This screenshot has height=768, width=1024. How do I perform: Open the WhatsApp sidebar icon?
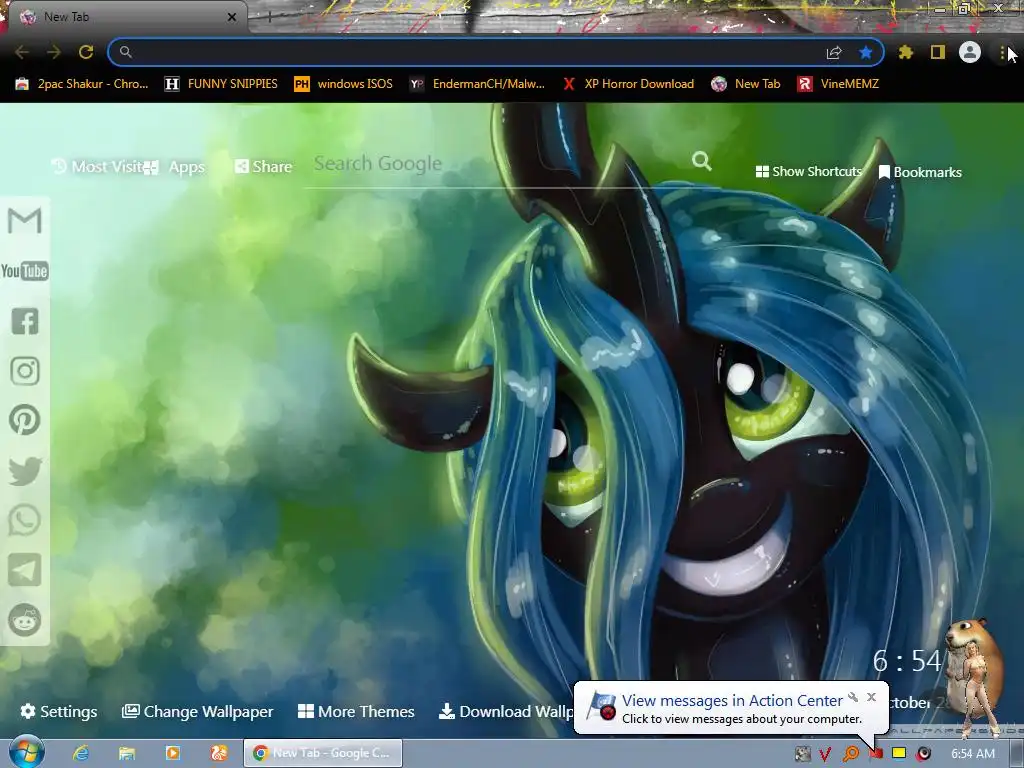[x=25, y=520]
